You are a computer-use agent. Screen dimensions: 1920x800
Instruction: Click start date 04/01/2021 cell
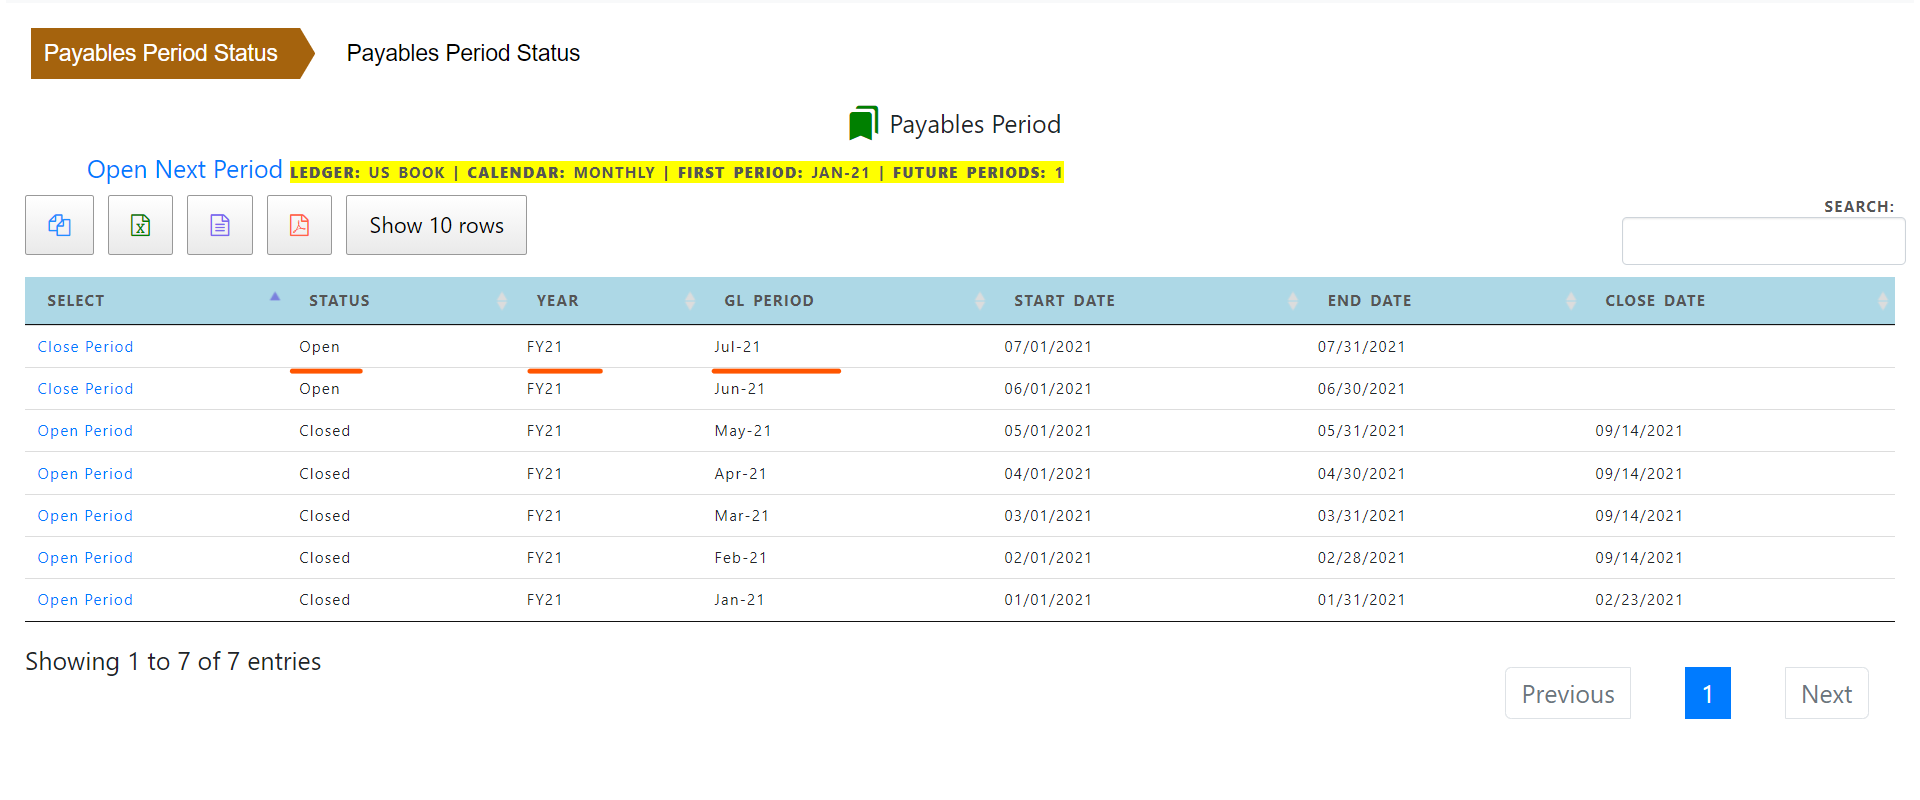(x=1048, y=474)
